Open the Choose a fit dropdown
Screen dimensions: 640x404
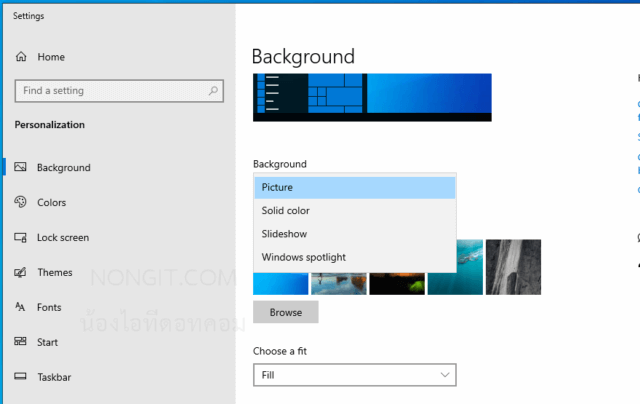click(355, 375)
